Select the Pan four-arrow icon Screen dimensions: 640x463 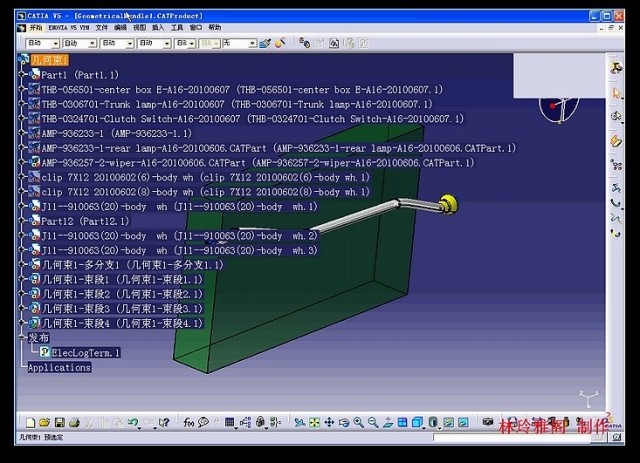[329, 423]
